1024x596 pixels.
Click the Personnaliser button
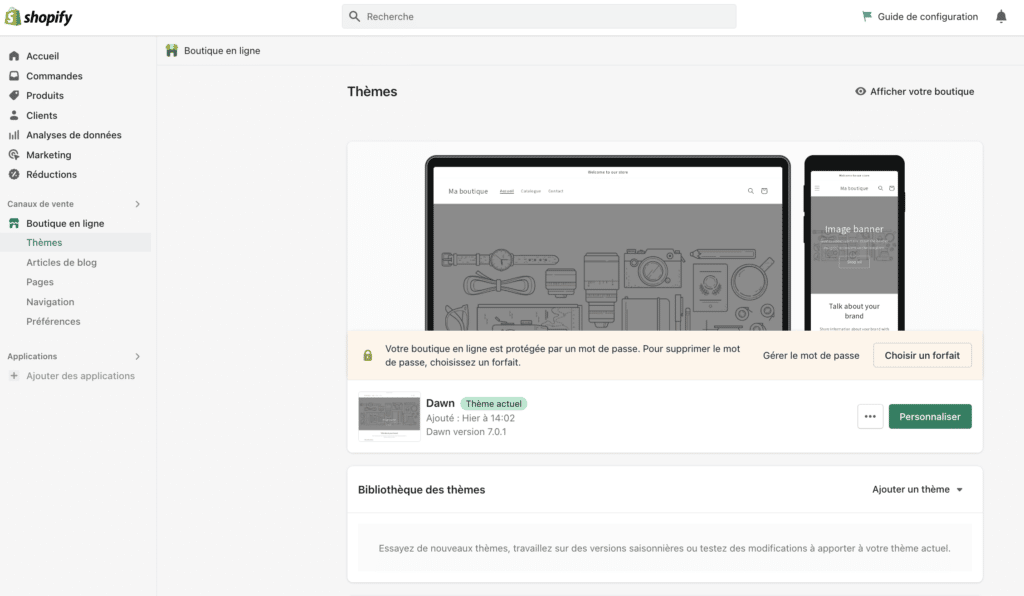point(930,416)
